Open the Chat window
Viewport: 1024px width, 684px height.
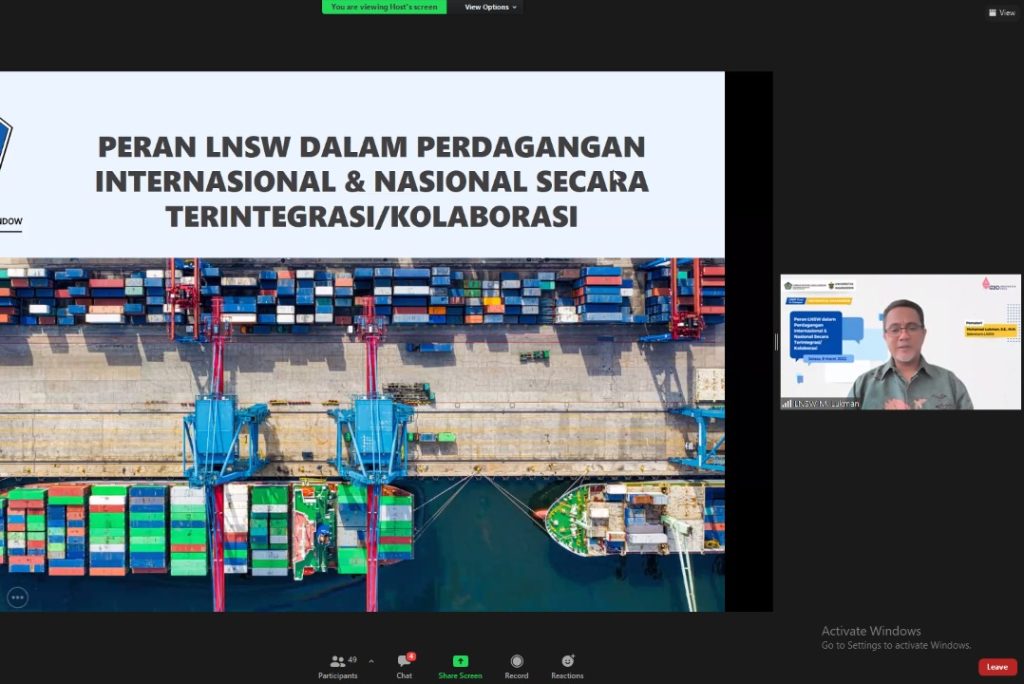click(x=404, y=660)
